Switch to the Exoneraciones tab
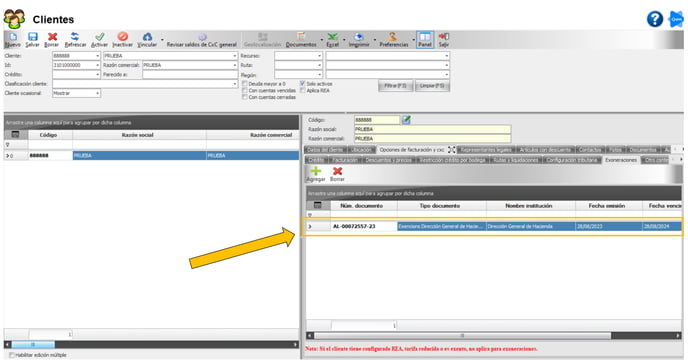This screenshot has width=688, height=364. (x=620, y=160)
